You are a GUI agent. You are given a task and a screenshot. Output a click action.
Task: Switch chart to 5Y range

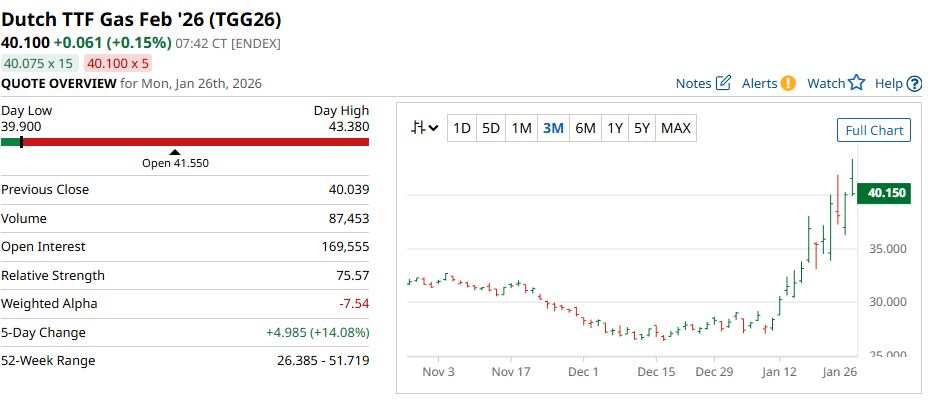642,128
